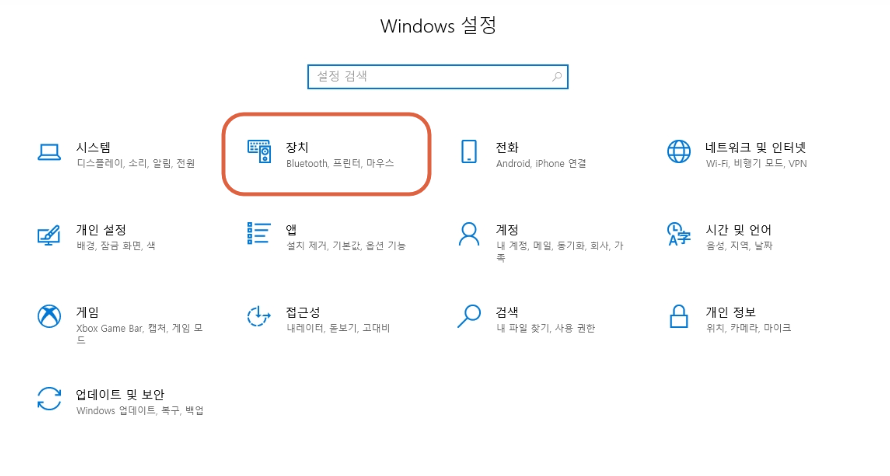The width and height of the screenshot is (890, 476).
Task: Click the 앱 list icon
Action: tap(258, 233)
